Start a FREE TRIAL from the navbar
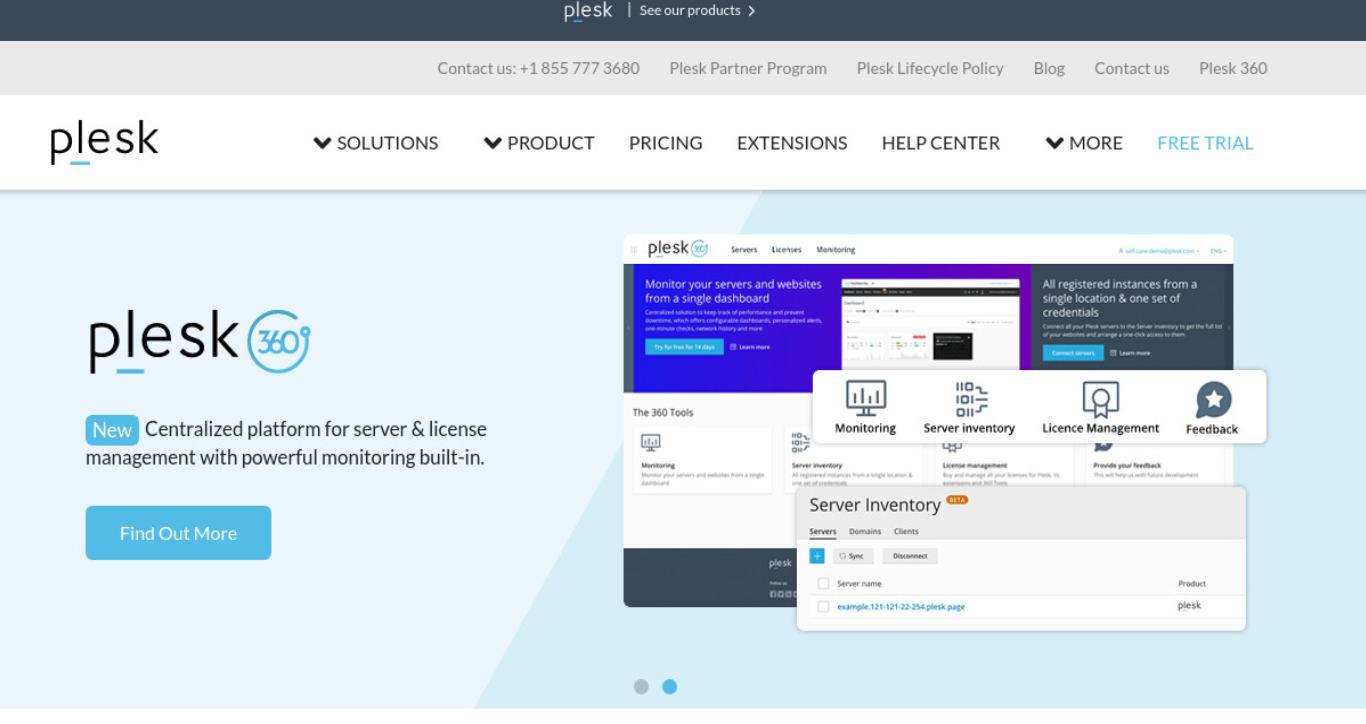Screen dimensions: 1366x724 [x=1205, y=143]
